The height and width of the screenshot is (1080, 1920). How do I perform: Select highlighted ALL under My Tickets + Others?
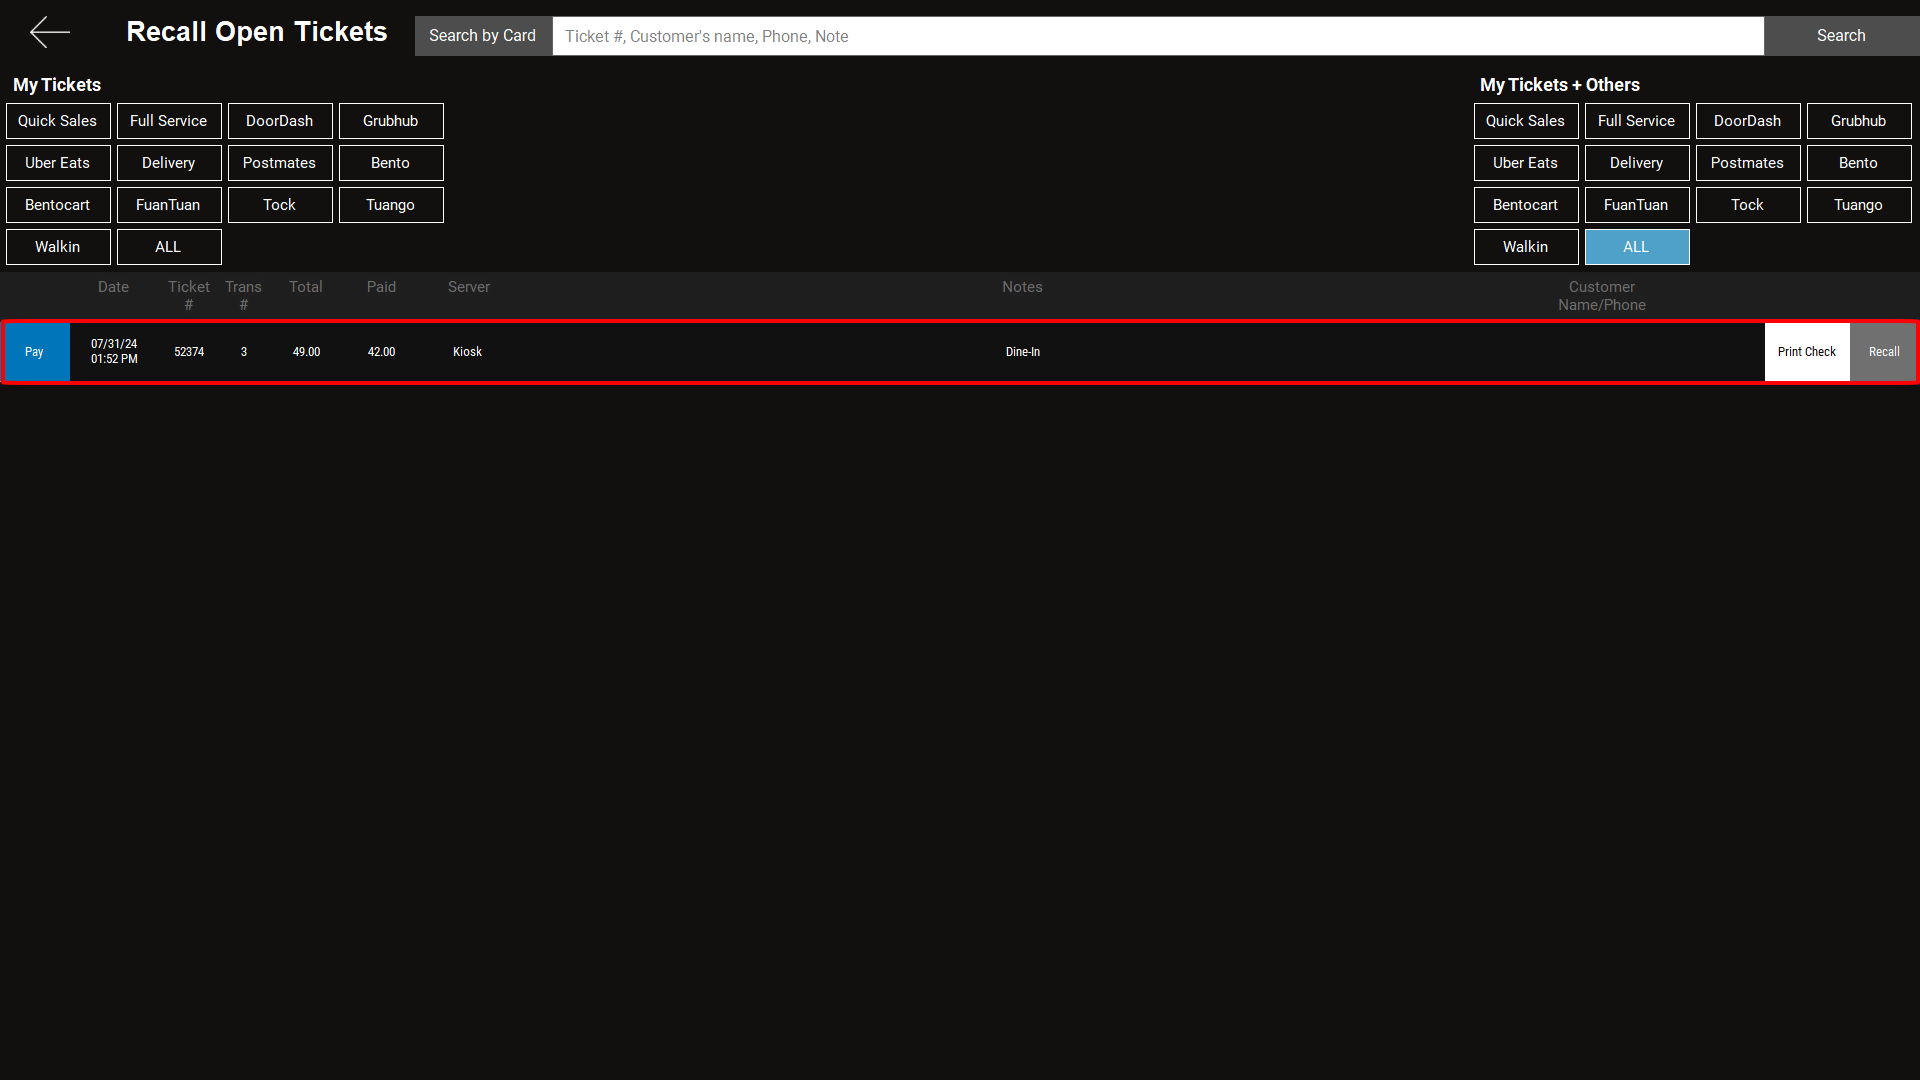[x=1636, y=247]
